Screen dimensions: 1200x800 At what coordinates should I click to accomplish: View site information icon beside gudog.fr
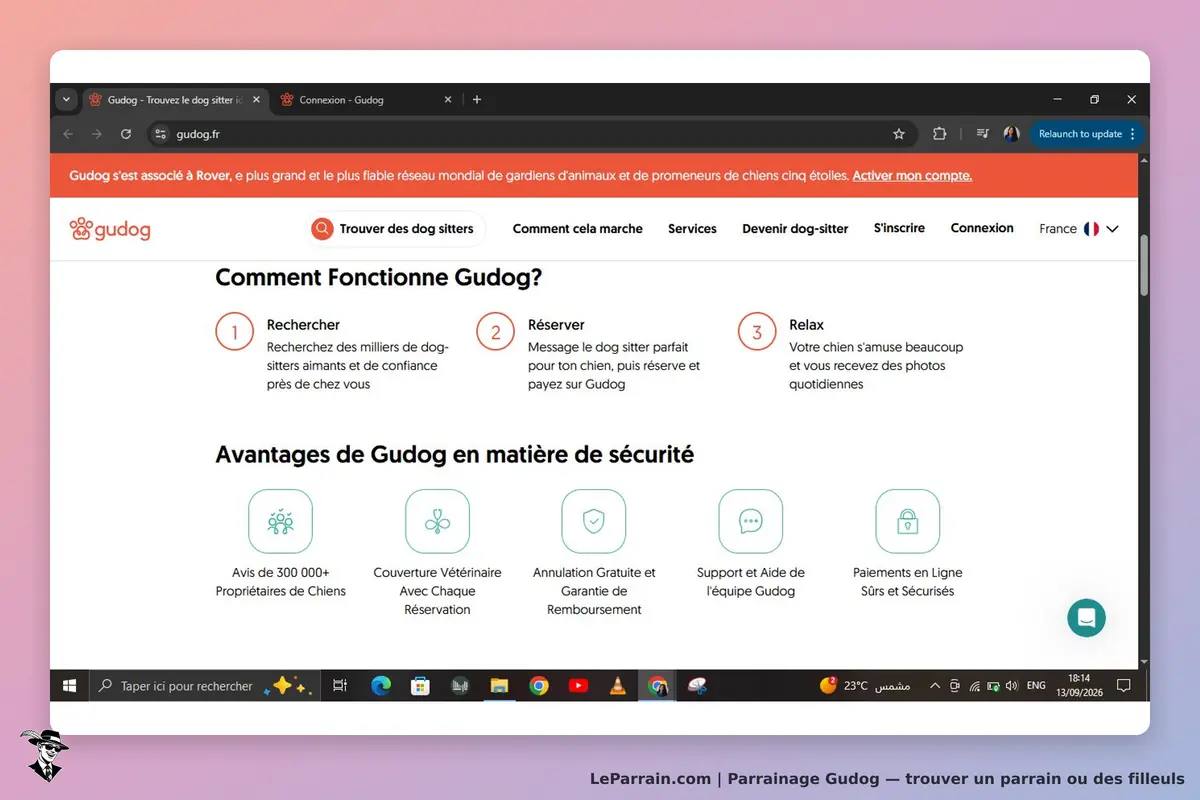[x=160, y=134]
